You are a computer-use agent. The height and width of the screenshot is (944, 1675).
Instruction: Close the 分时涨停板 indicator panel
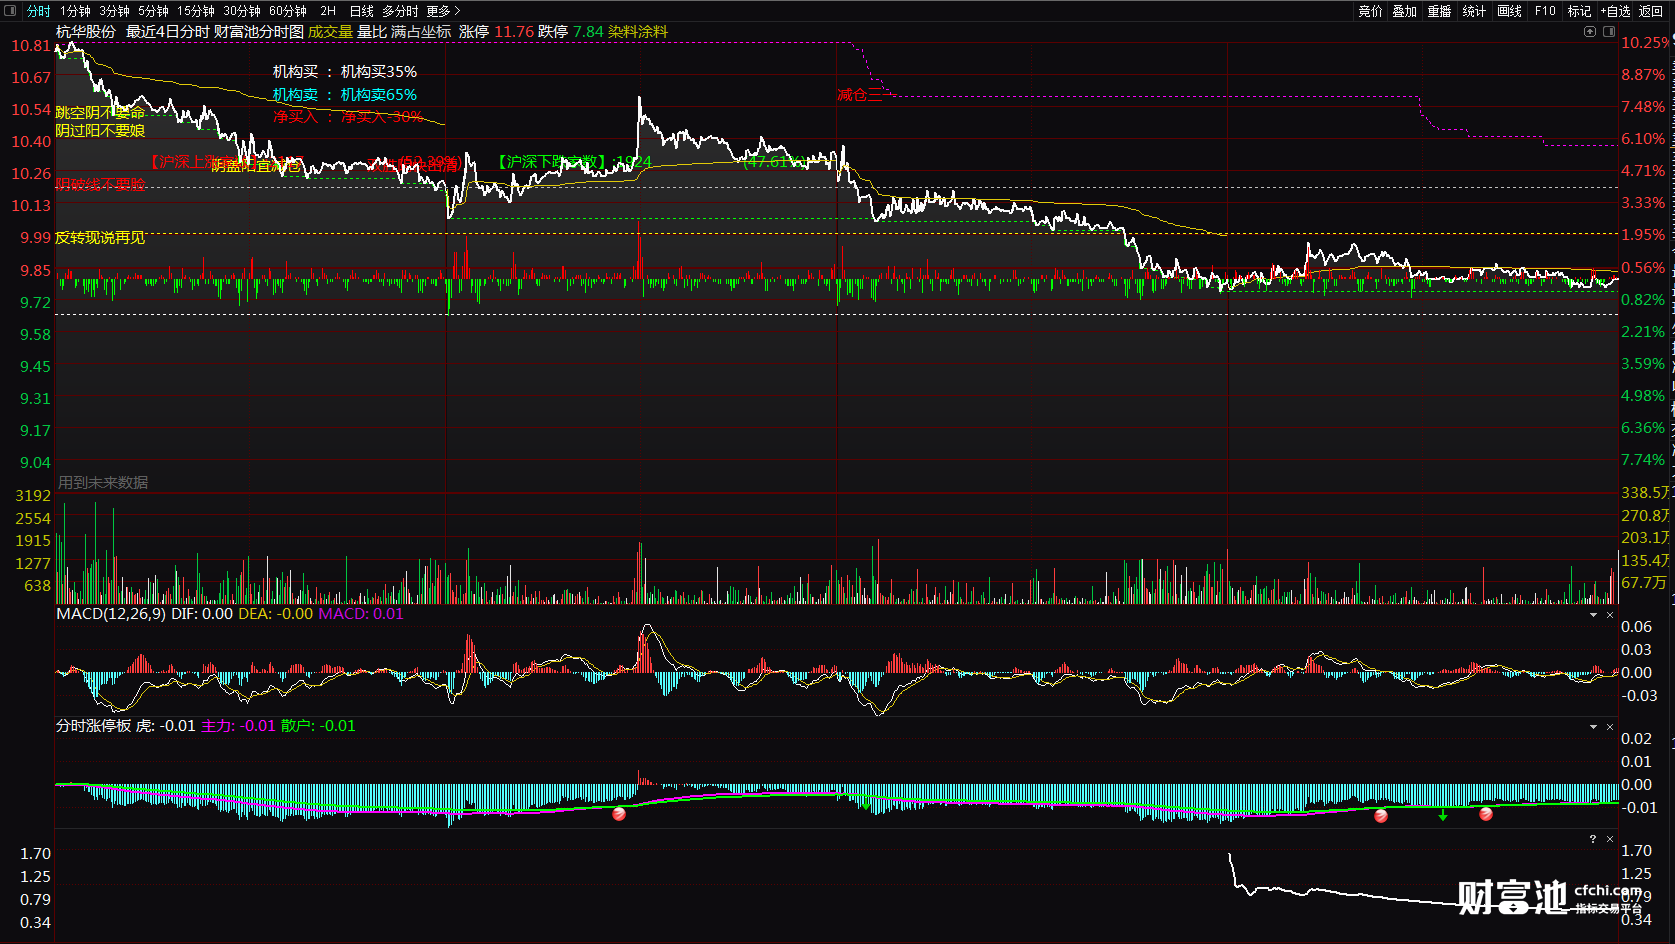coord(1610,727)
